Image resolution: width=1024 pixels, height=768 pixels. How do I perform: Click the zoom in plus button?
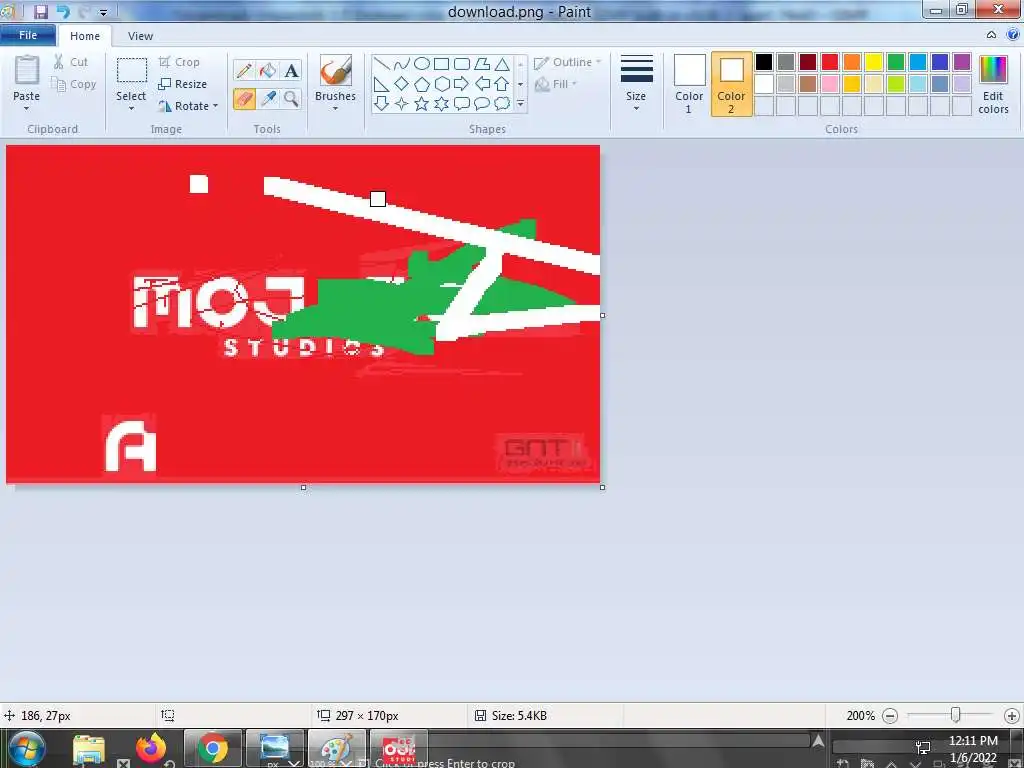click(x=1012, y=716)
